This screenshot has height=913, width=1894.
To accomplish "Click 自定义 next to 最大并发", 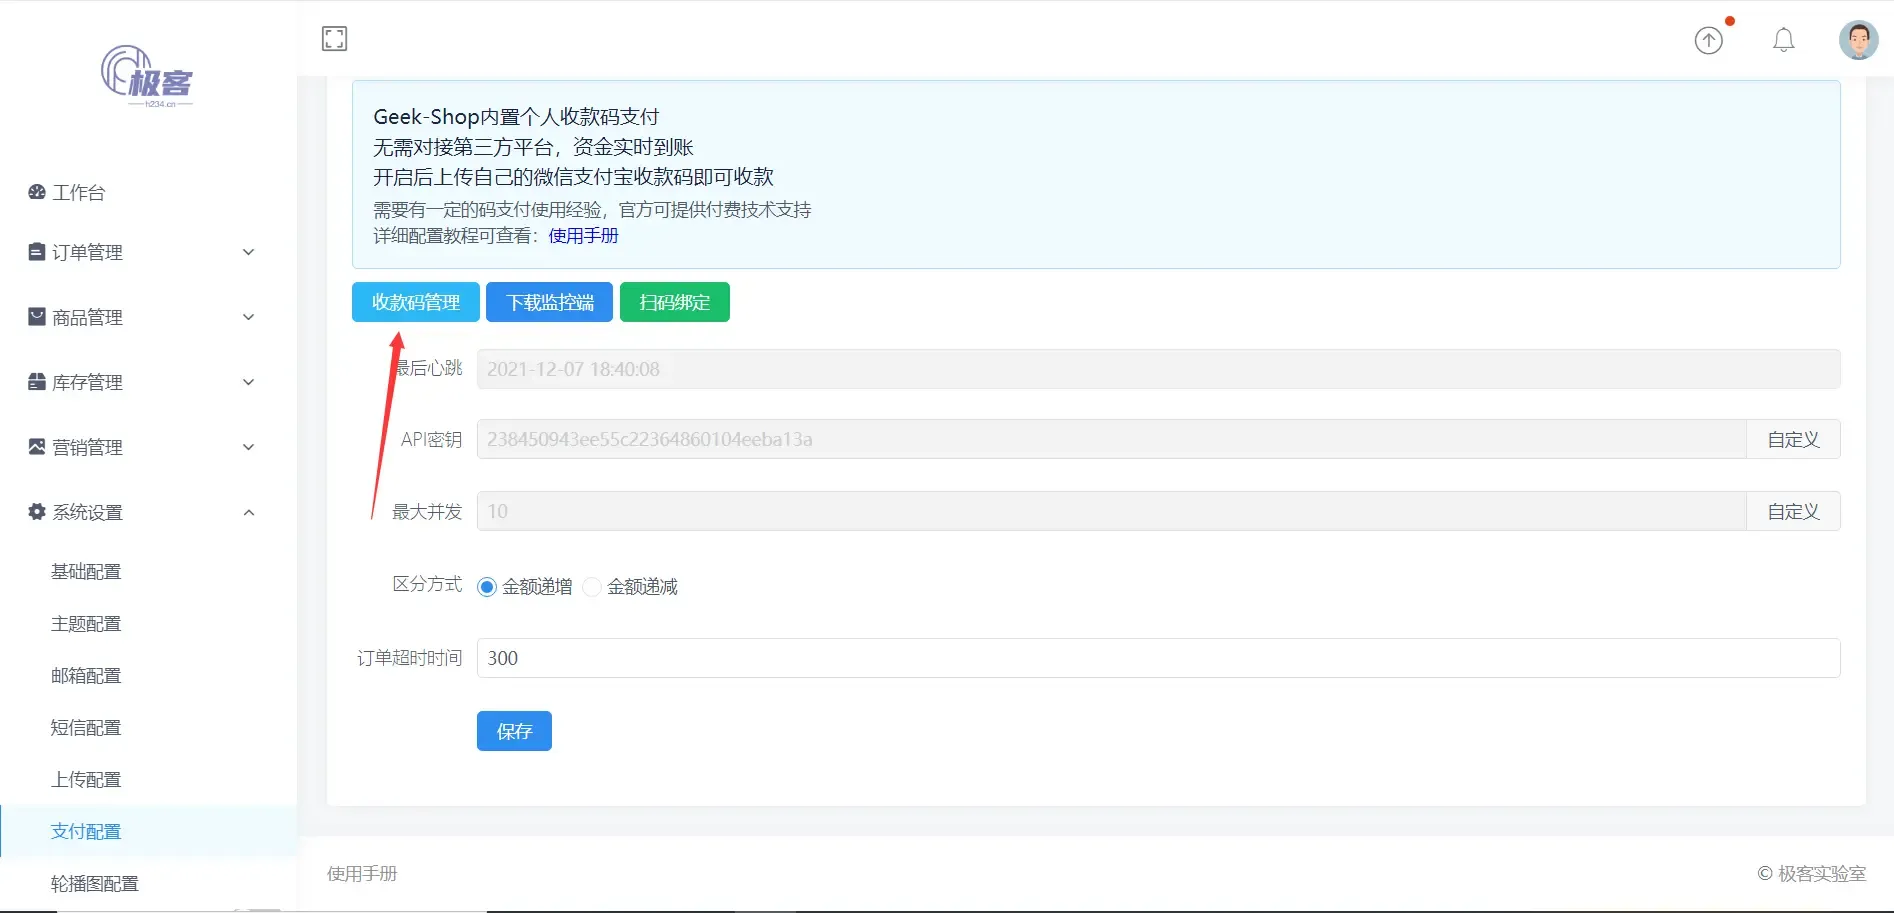I will 1793,511.
